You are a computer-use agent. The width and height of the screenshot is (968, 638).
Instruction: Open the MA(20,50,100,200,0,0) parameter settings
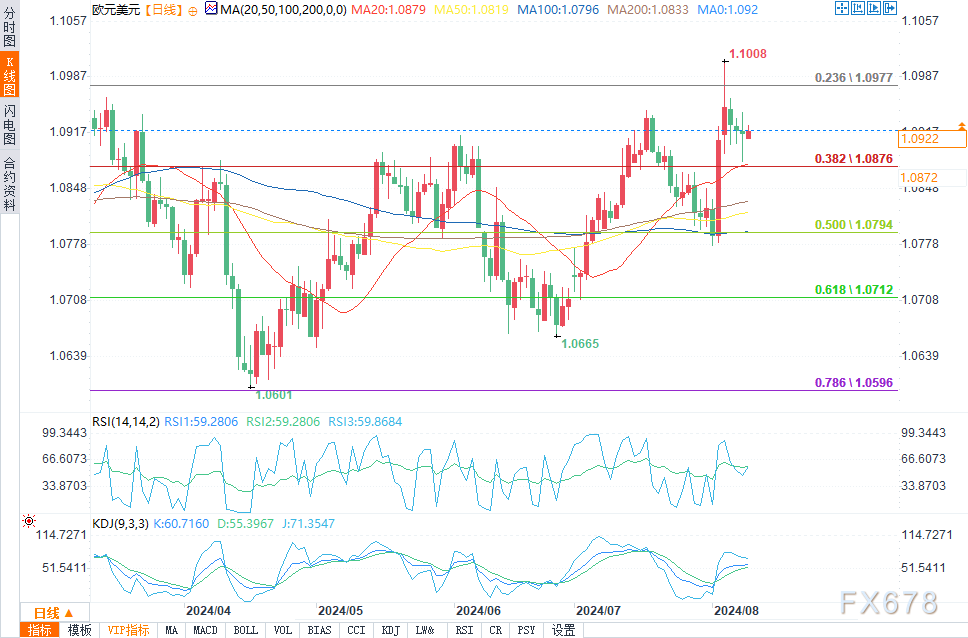[x=283, y=9]
